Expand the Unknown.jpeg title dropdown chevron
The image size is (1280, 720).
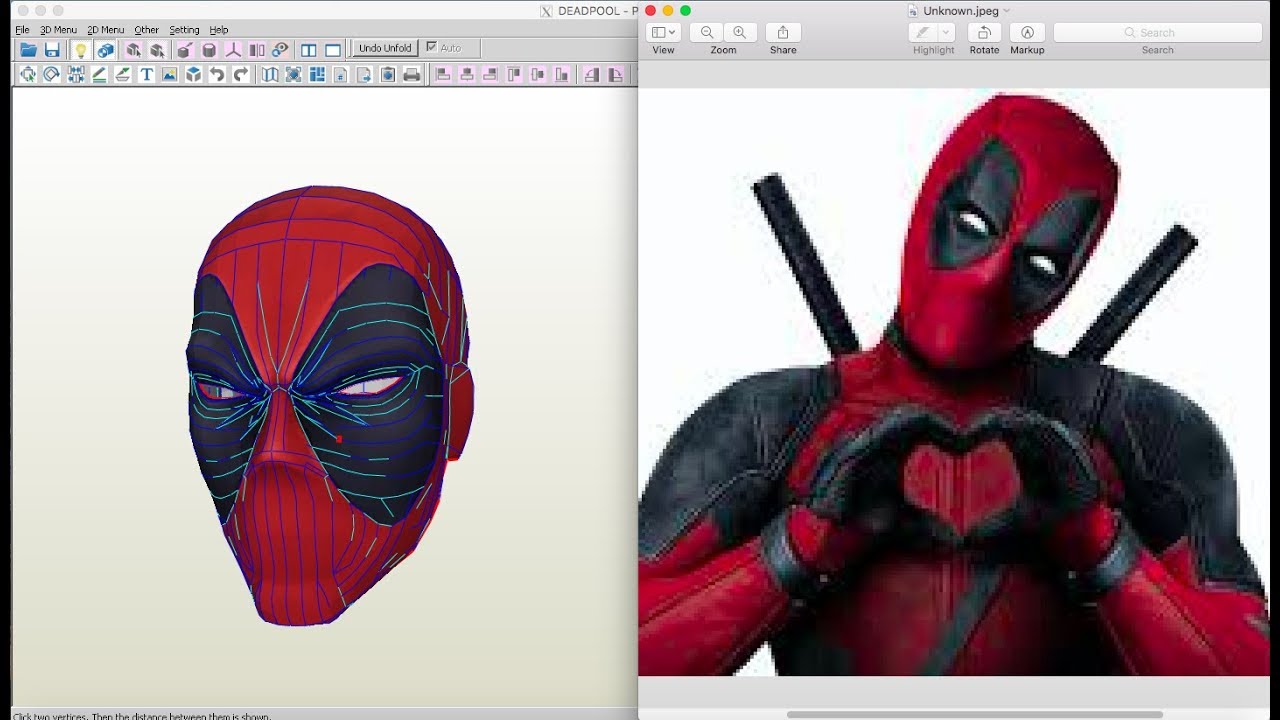point(1006,11)
